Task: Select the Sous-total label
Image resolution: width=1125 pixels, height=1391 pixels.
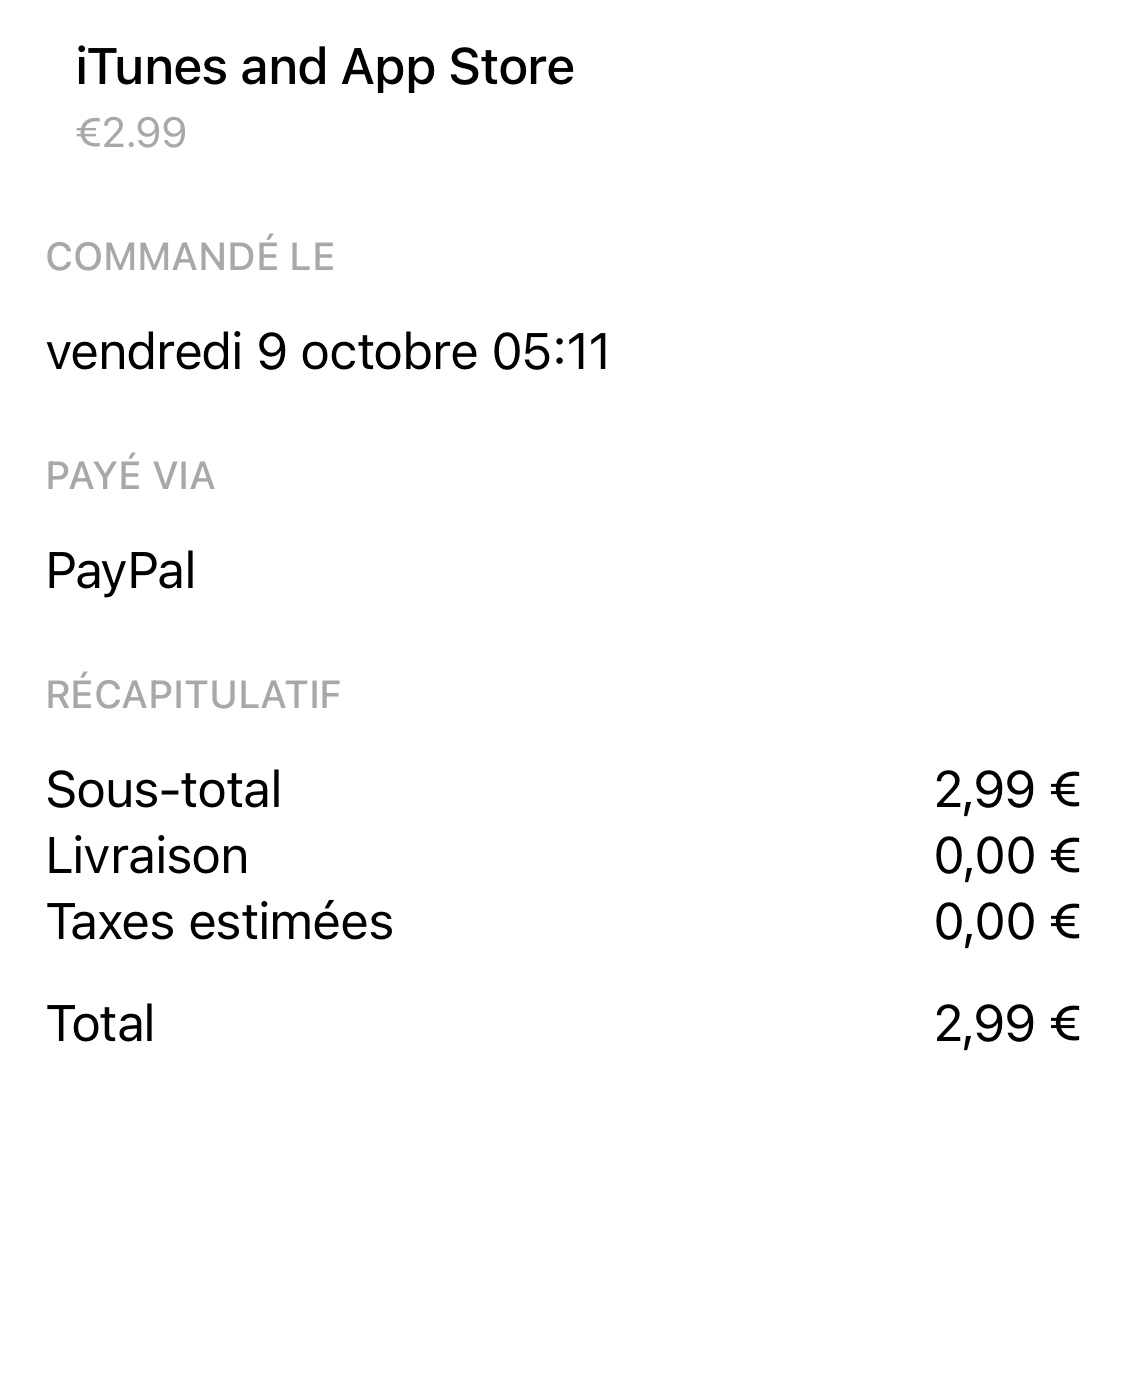Action: [164, 790]
